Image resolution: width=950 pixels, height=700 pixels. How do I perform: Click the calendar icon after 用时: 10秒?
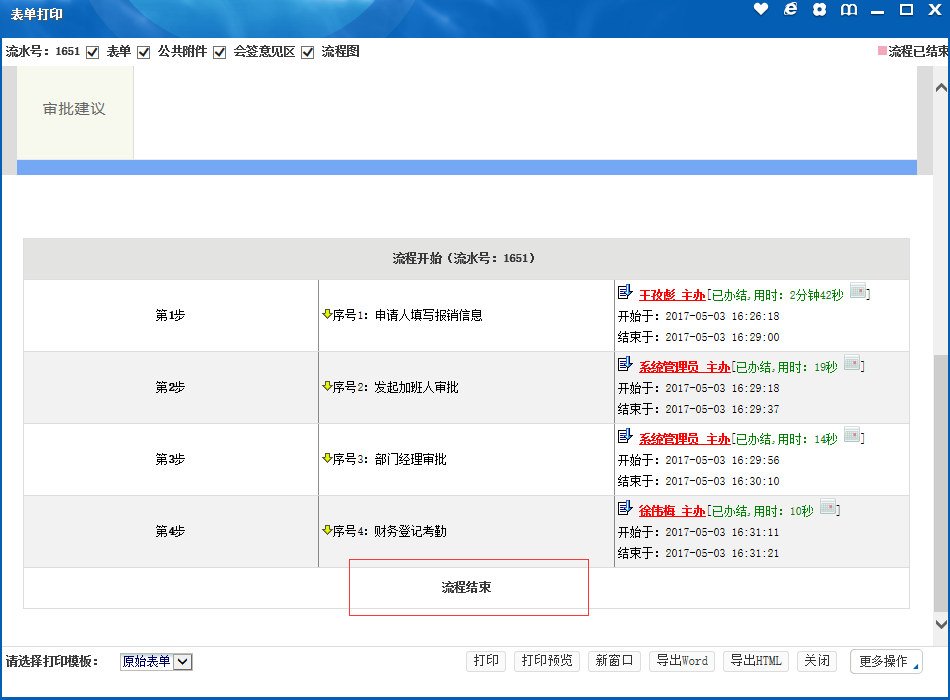(828, 508)
